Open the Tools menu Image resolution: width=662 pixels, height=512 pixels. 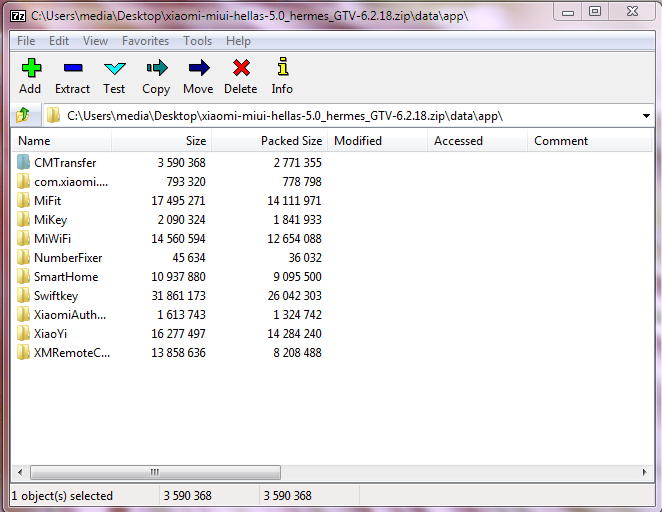coord(197,41)
